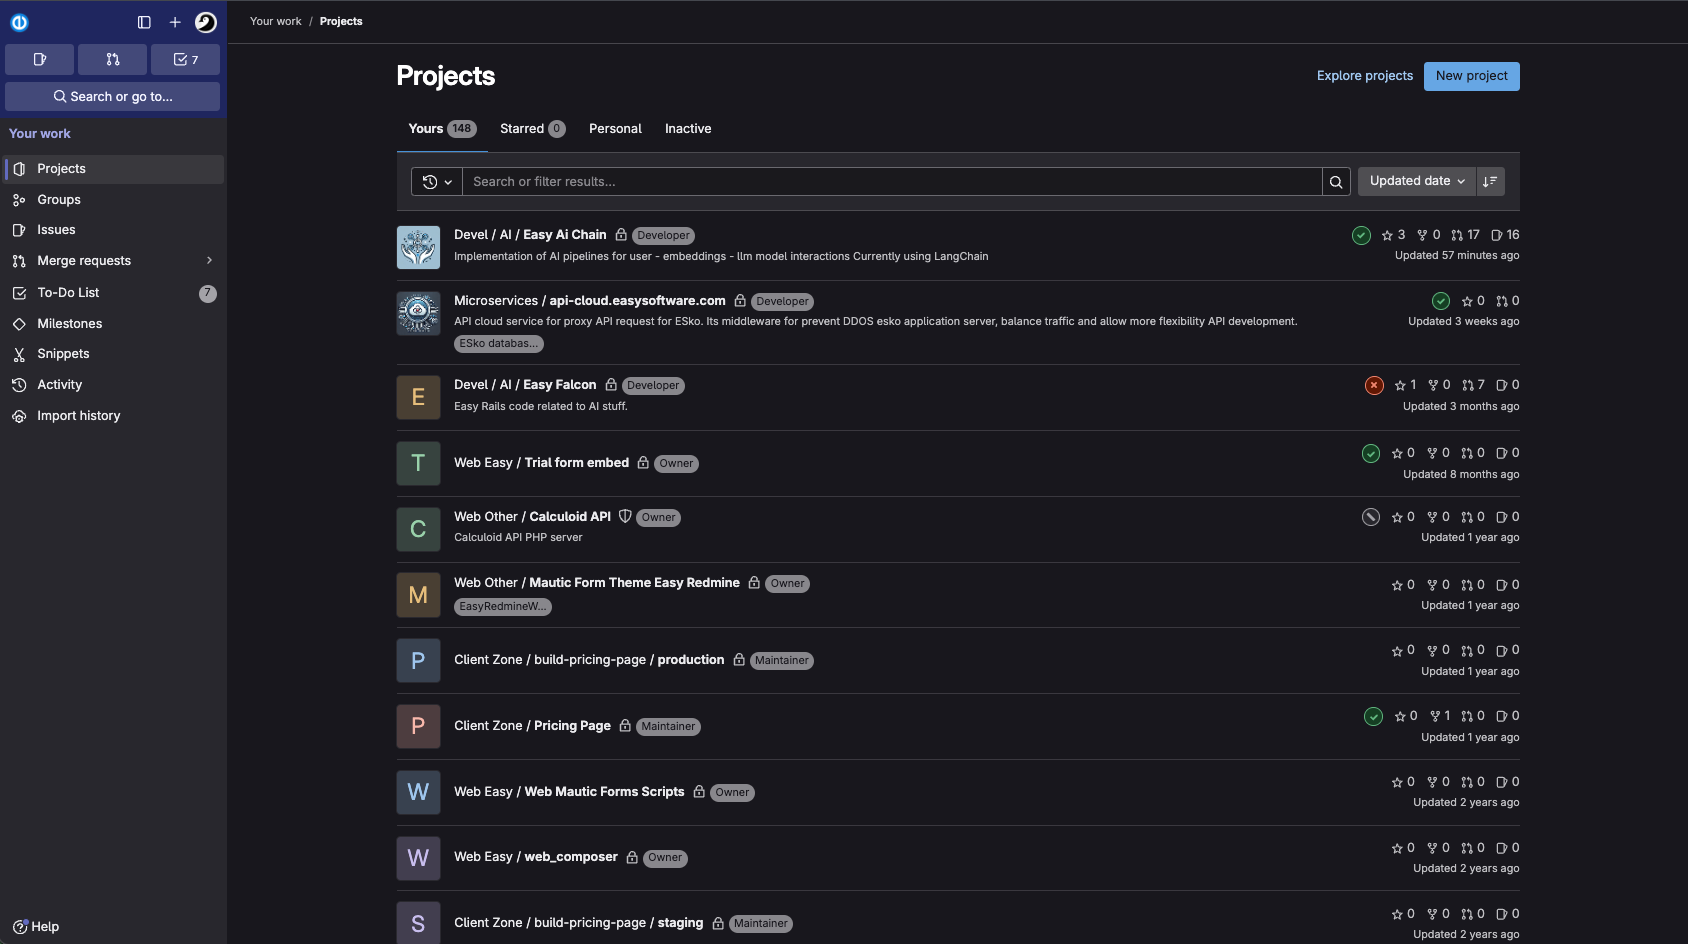
Task: Click the plus icon to create new item
Action: tap(175, 21)
